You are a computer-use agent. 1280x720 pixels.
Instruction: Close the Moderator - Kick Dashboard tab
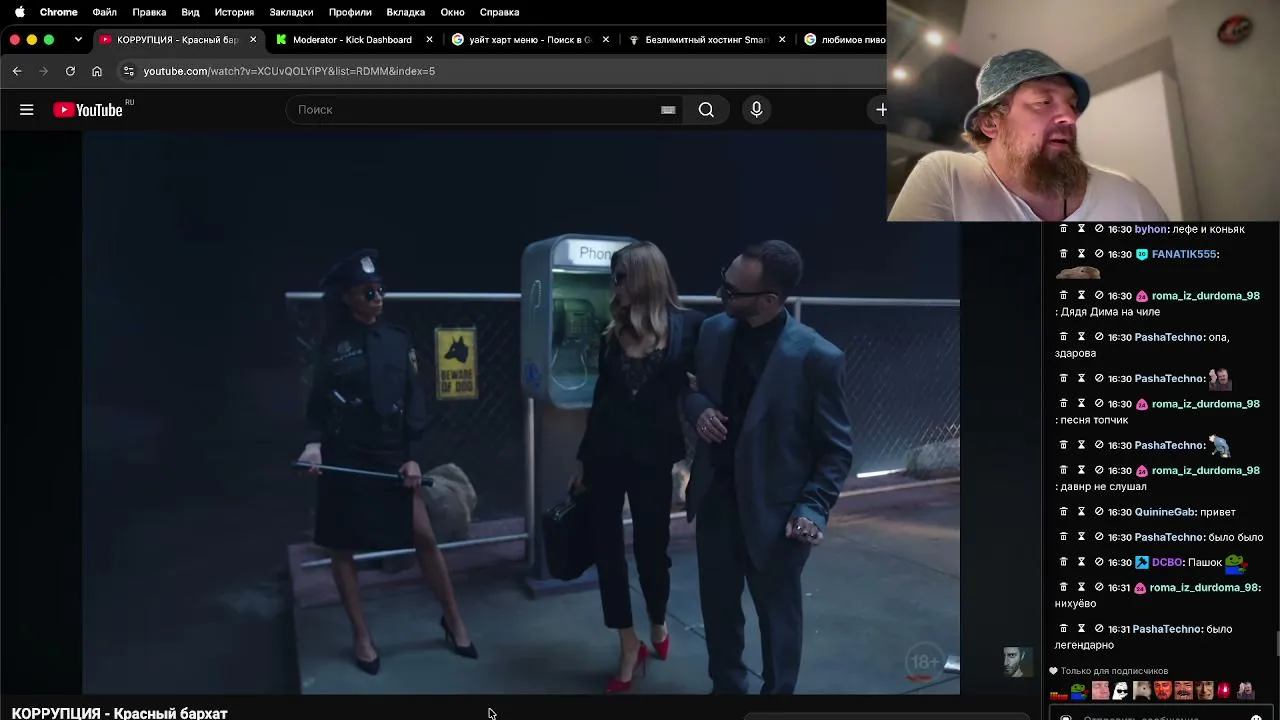point(430,40)
